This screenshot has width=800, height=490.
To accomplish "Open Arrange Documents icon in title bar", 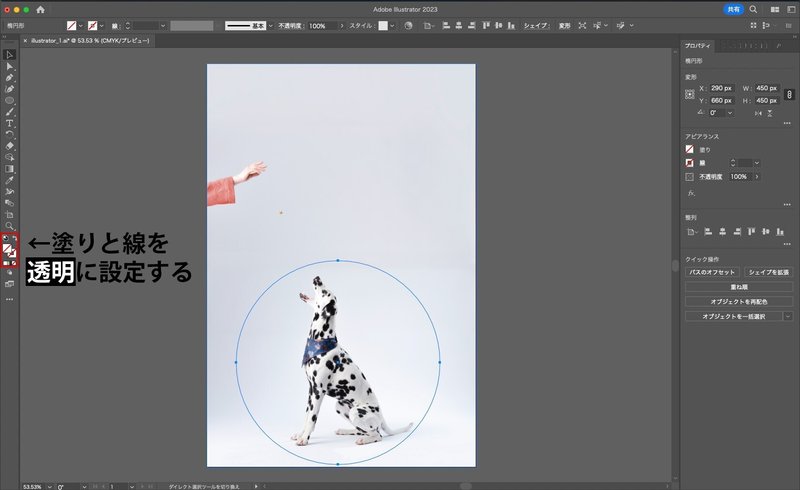I will point(775,9).
